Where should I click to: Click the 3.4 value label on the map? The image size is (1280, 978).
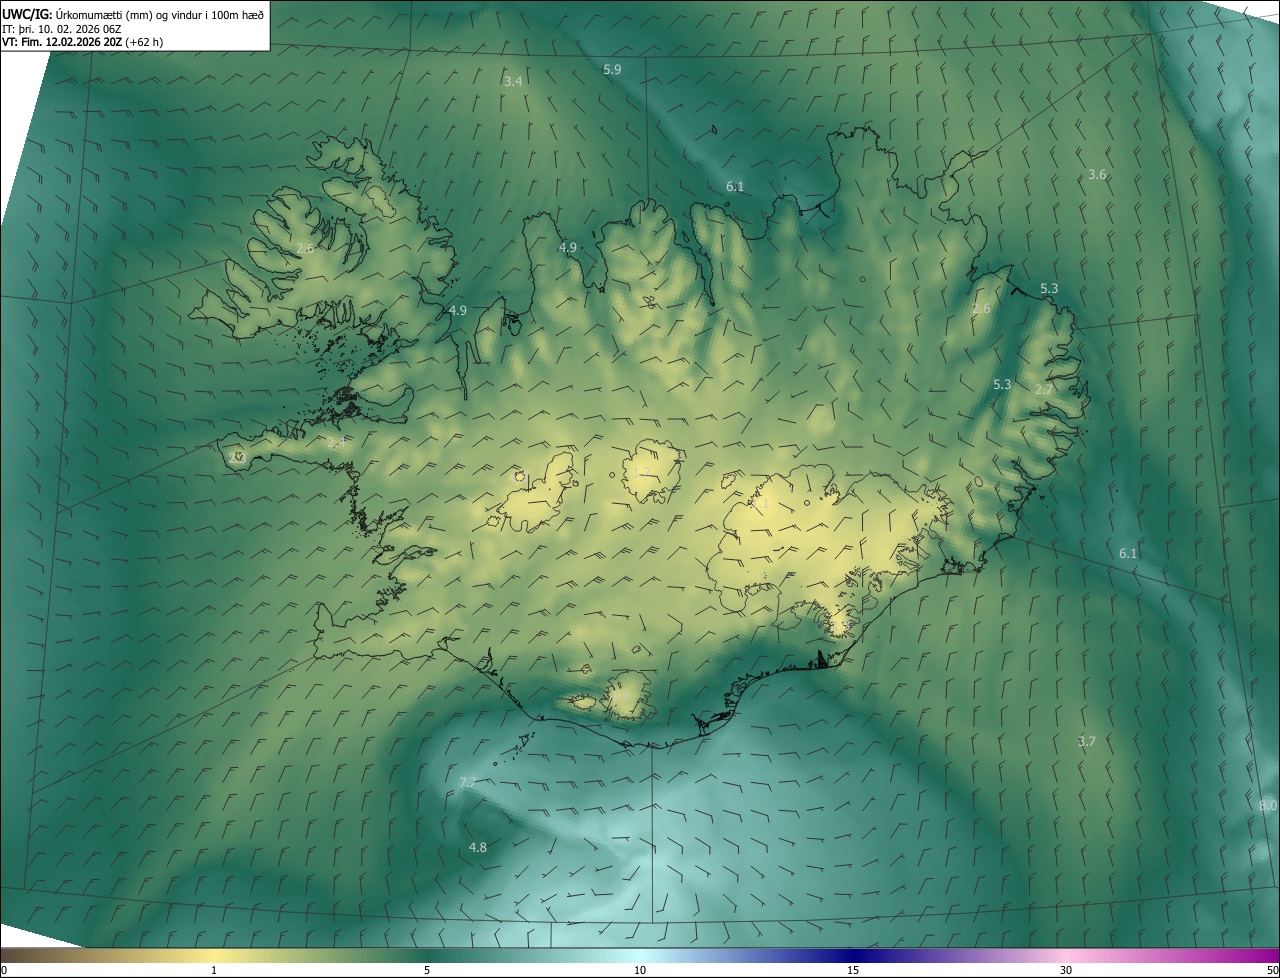513,81
